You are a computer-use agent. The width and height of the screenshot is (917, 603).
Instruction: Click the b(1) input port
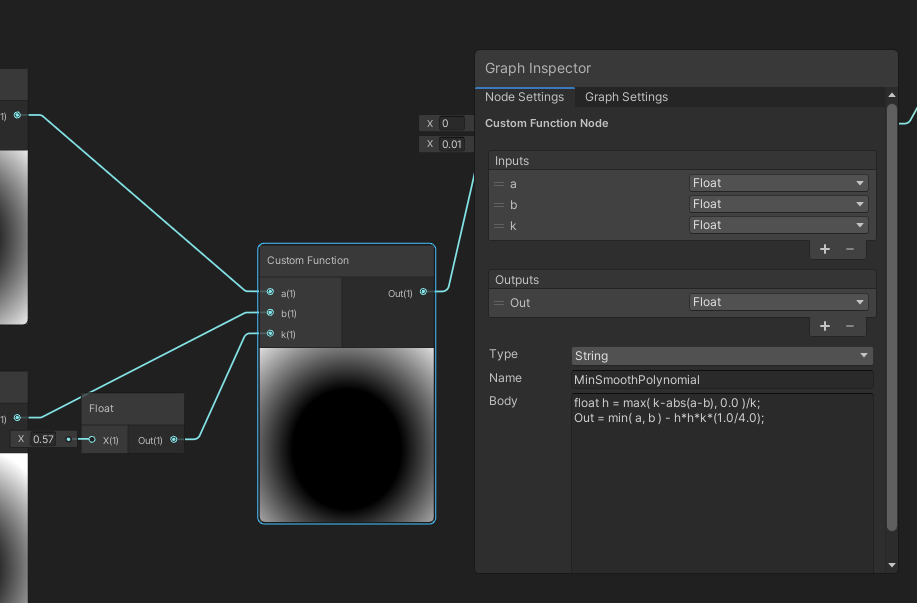(x=270, y=313)
